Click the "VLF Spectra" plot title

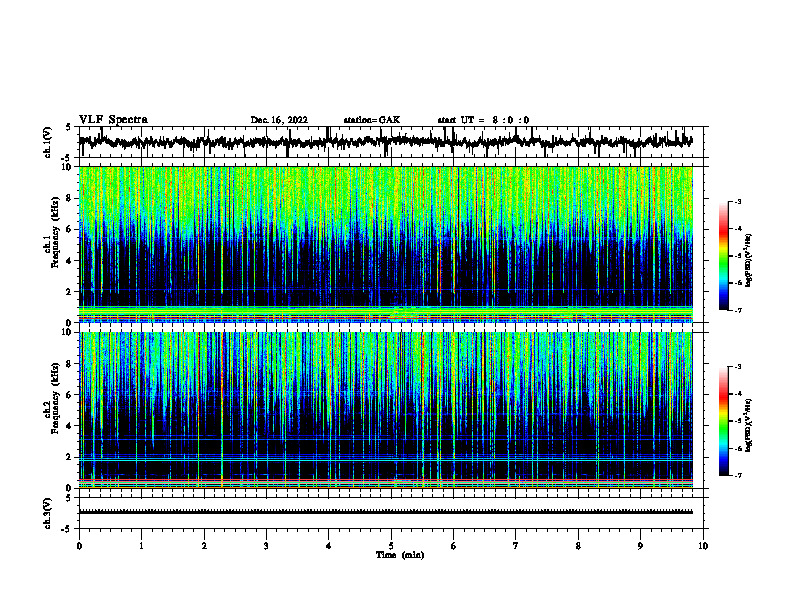pos(113,120)
